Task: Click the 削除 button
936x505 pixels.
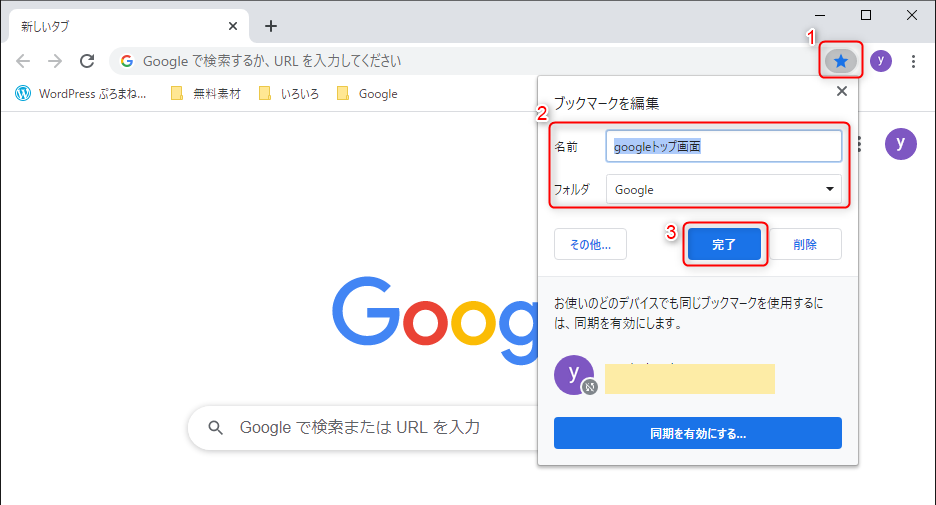Action: click(x=805, y=244)
